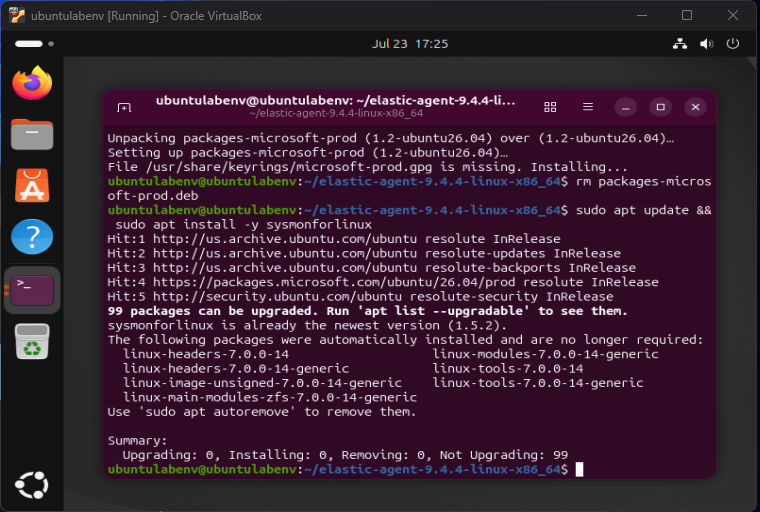
Task: Click the 'linux-tools-7.0.0-14-generic' package name
Action: tap(538, 383)
